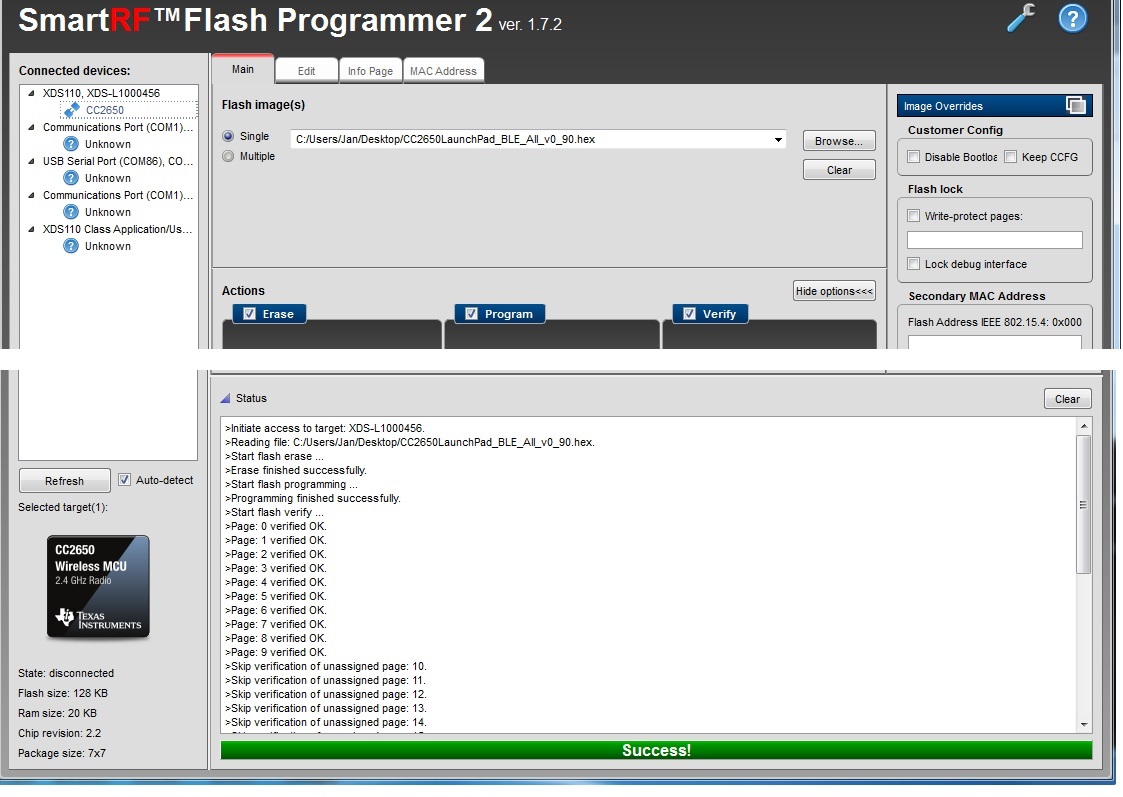Viewport: 1123px width, 797px height.
Task: Click the CC2650 Wireless MCU chip image
Action: pos(98,586)
